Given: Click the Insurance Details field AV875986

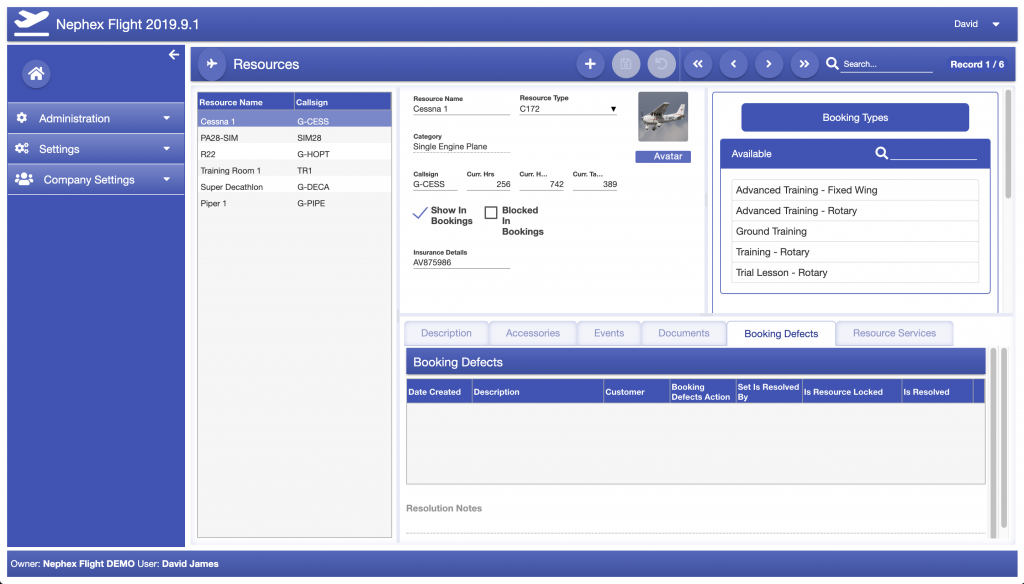Looking at the screenshot, I should pos(461,263).
